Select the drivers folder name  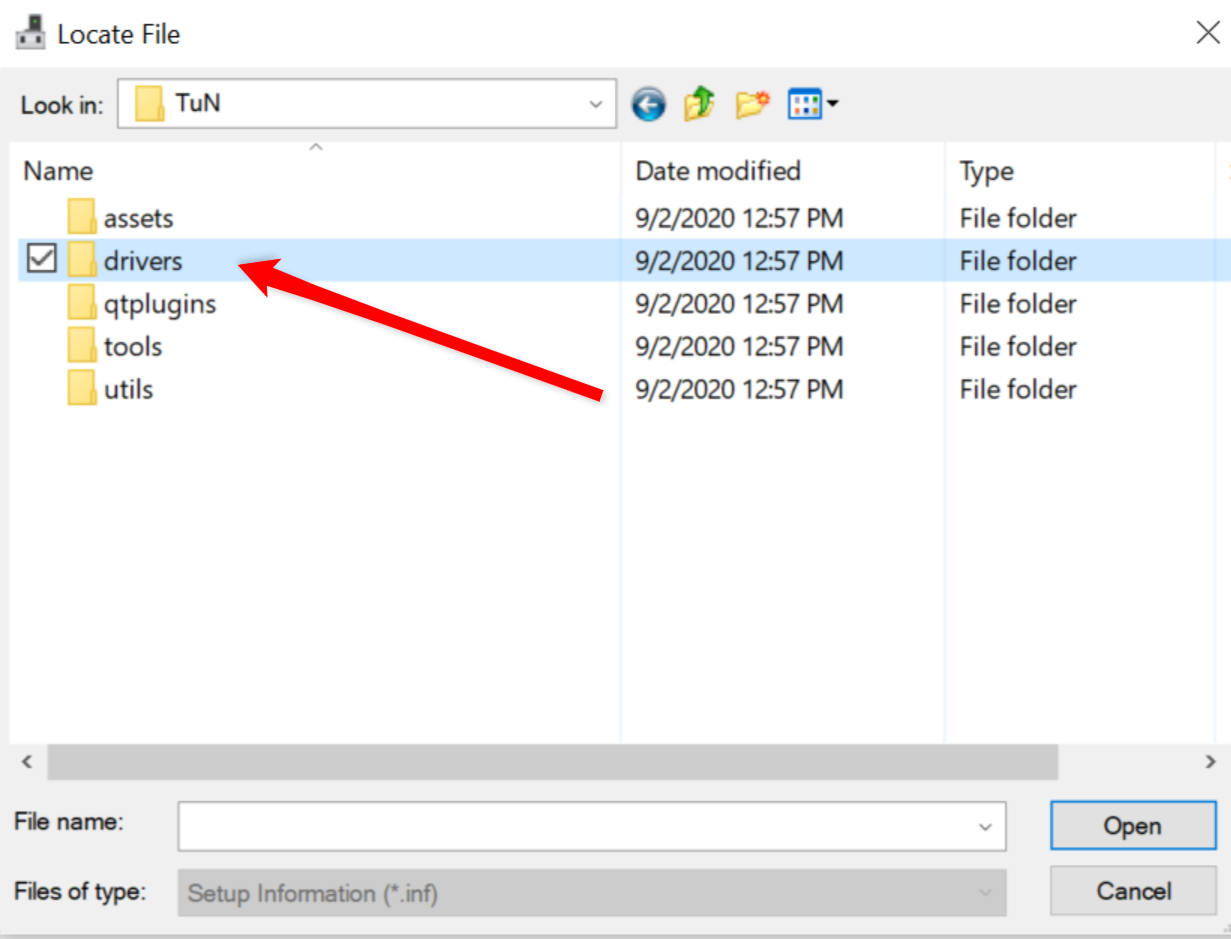point(143,261)
